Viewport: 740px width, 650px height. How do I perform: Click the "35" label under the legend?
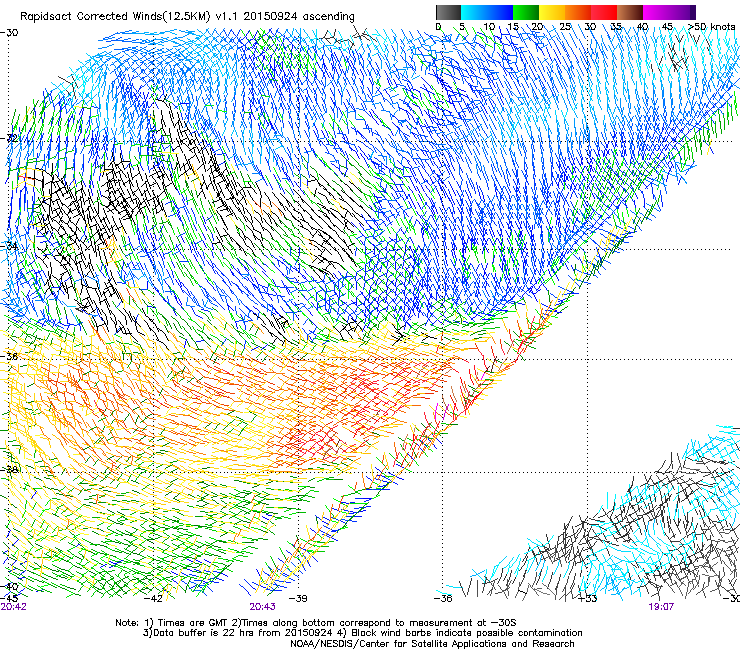click(x=616, y=27)
